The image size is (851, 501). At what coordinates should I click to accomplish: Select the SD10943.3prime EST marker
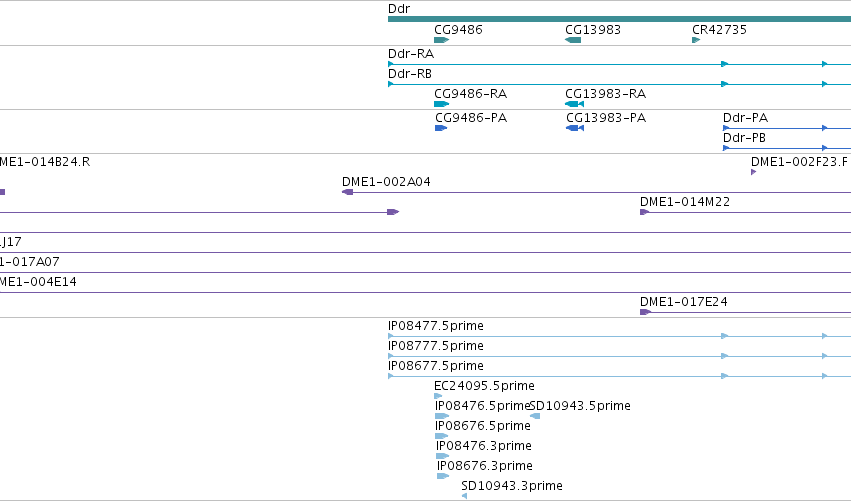[x=464, y=496]
